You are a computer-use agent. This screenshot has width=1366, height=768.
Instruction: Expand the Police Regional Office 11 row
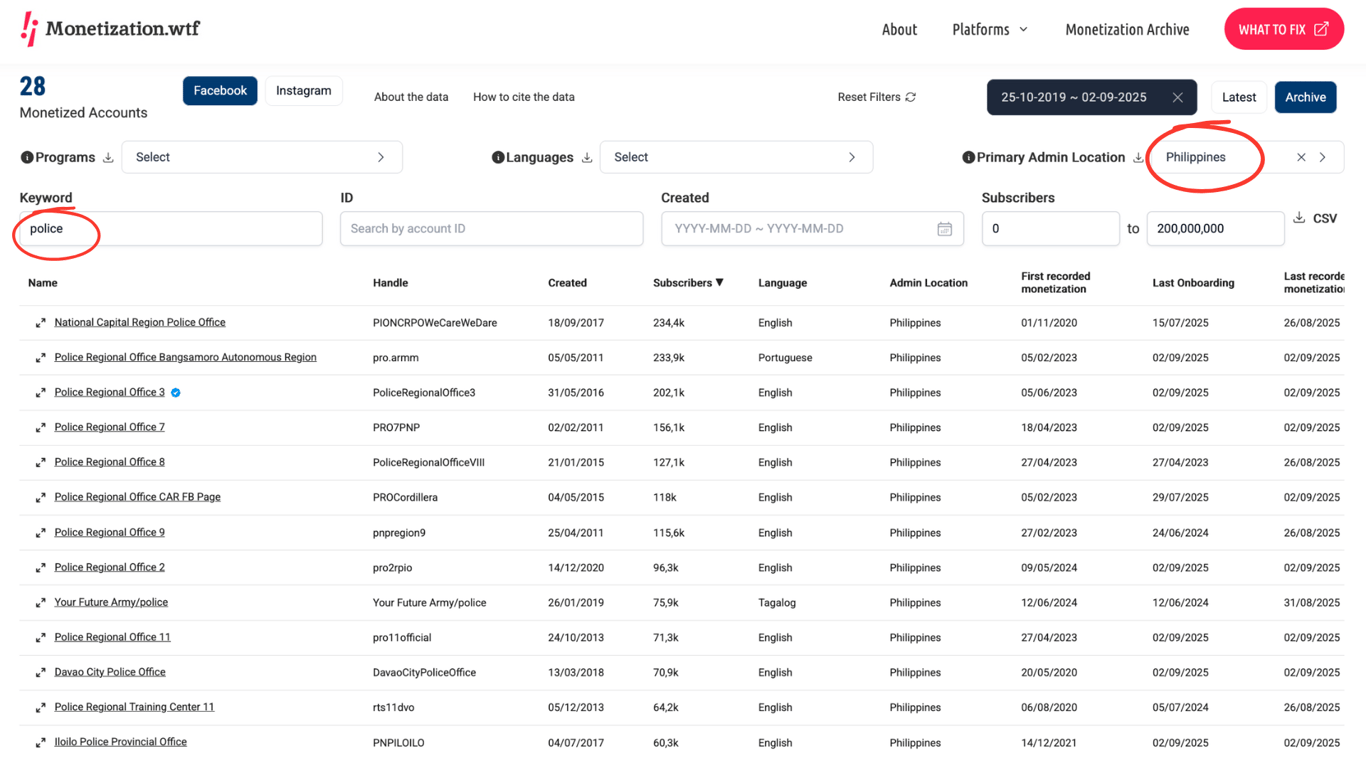pos(40,638)
